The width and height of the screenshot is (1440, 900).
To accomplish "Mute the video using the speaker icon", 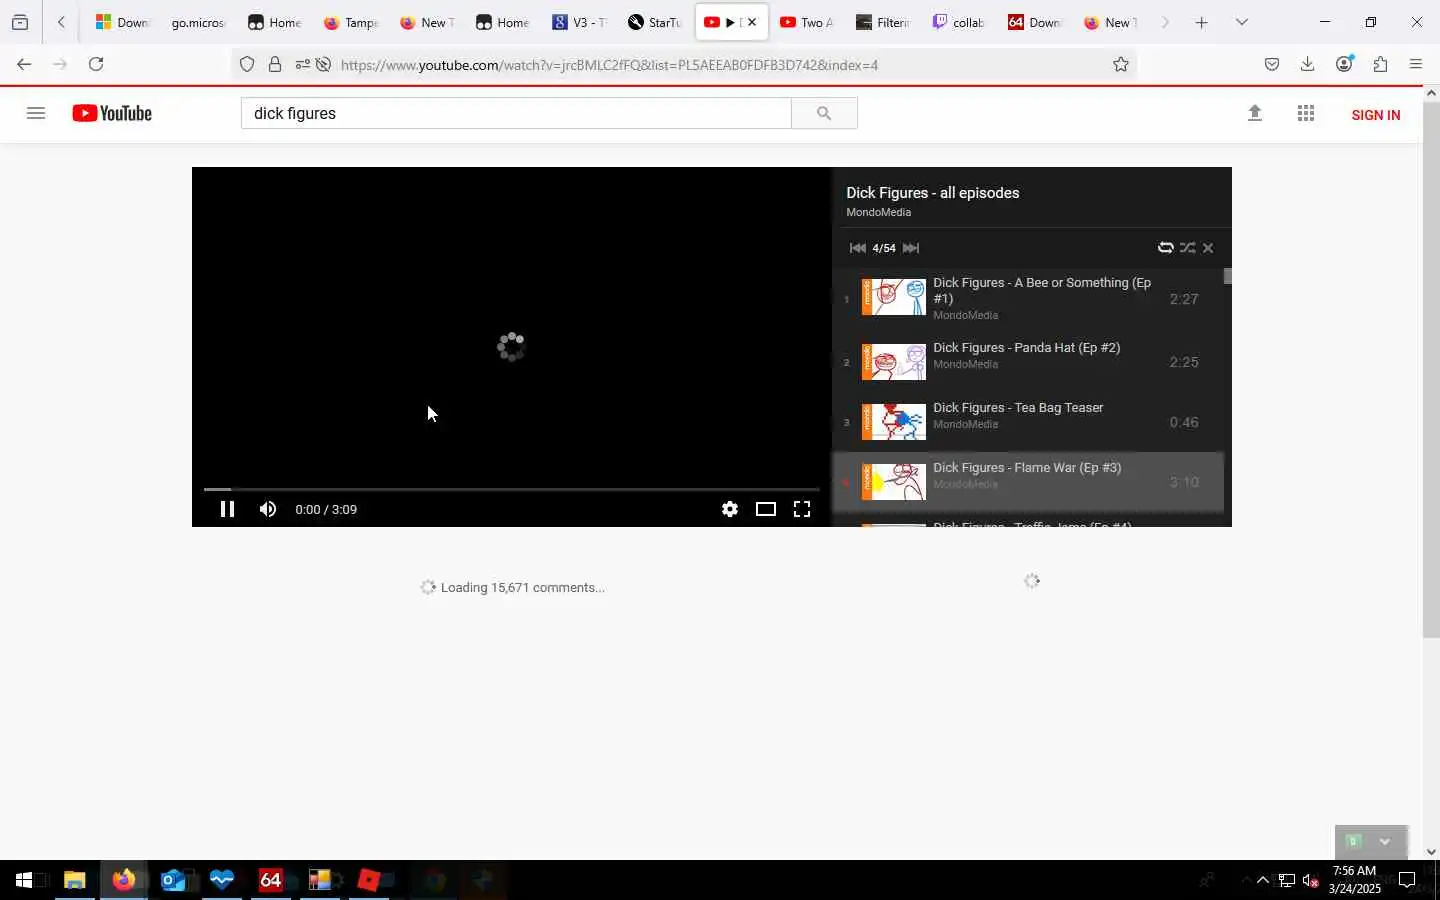I will coord(267,509).
